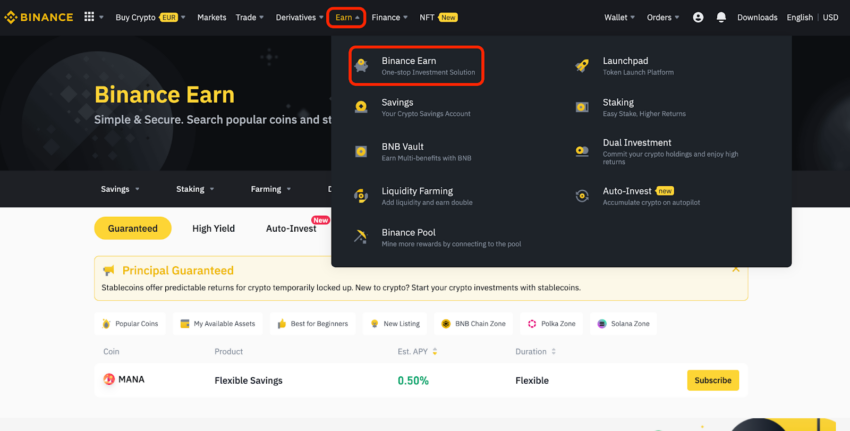This screenshot has height=431, width=850.
Task: Sort the Duration column
Action: point(553,351)
